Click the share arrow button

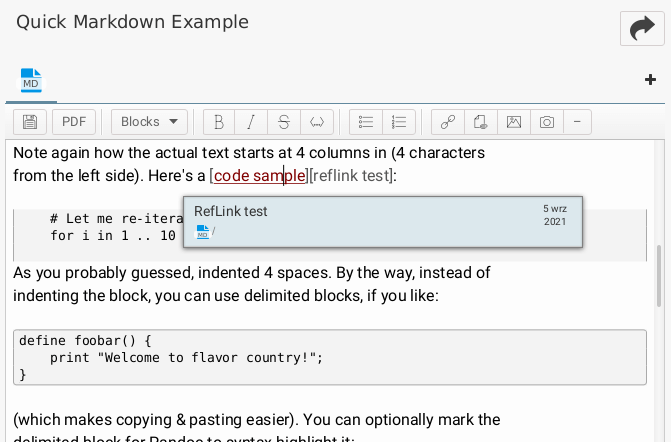641,29
